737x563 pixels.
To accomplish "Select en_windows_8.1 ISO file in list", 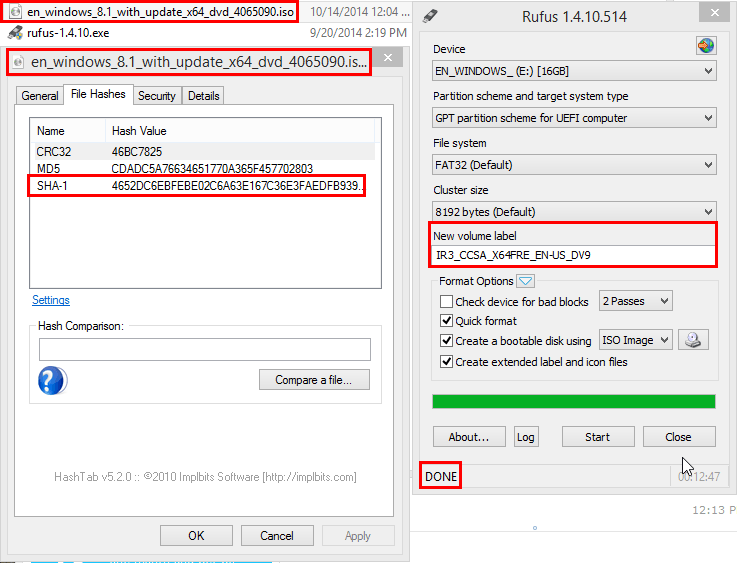I will click(x=160, y=12).
